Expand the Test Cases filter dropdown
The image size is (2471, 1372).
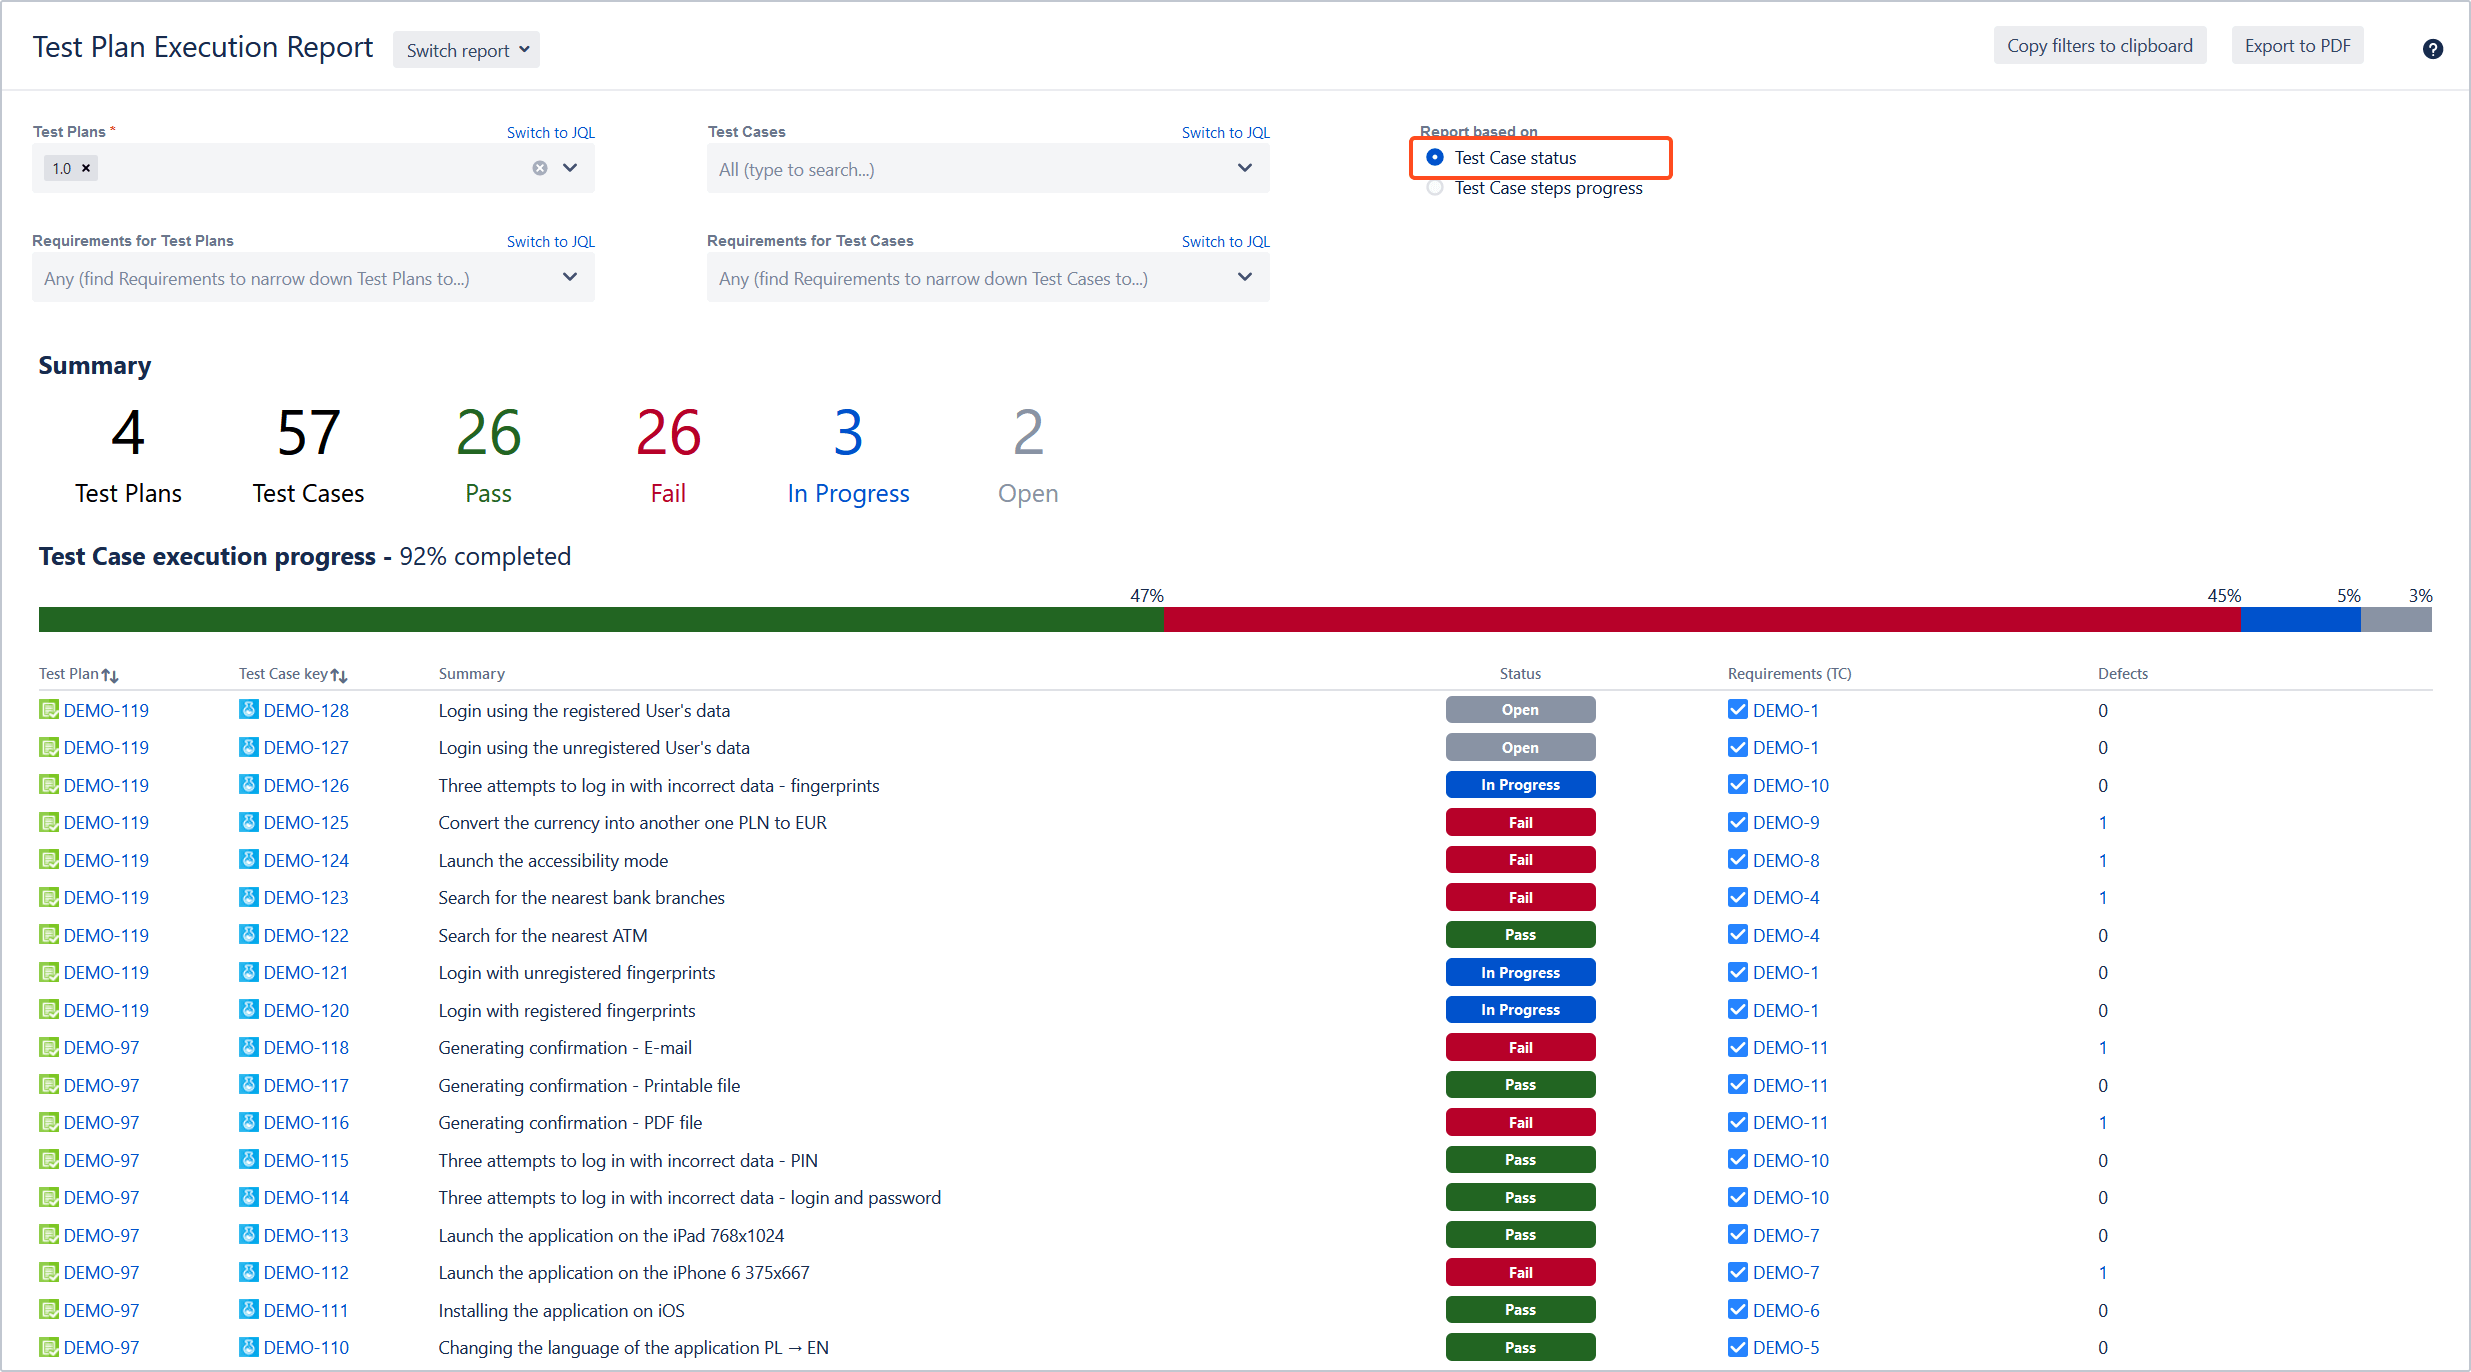tap(1244, 168)
